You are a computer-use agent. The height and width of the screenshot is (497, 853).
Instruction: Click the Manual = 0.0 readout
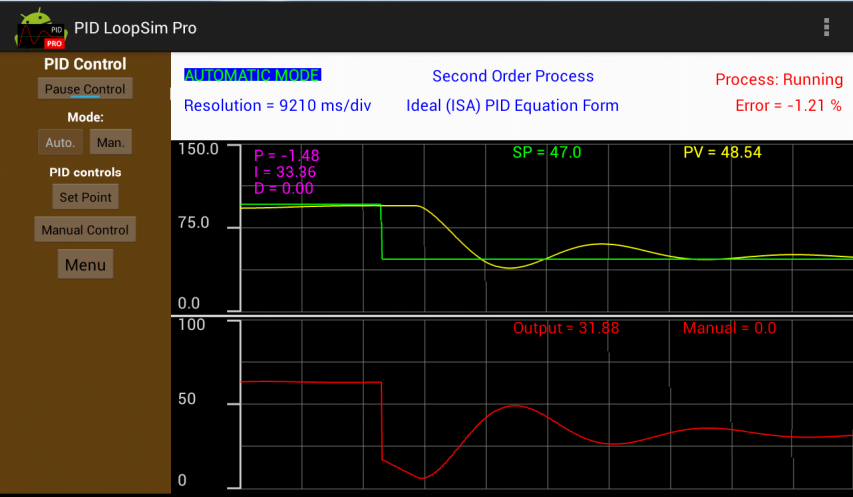pos(730,328)
